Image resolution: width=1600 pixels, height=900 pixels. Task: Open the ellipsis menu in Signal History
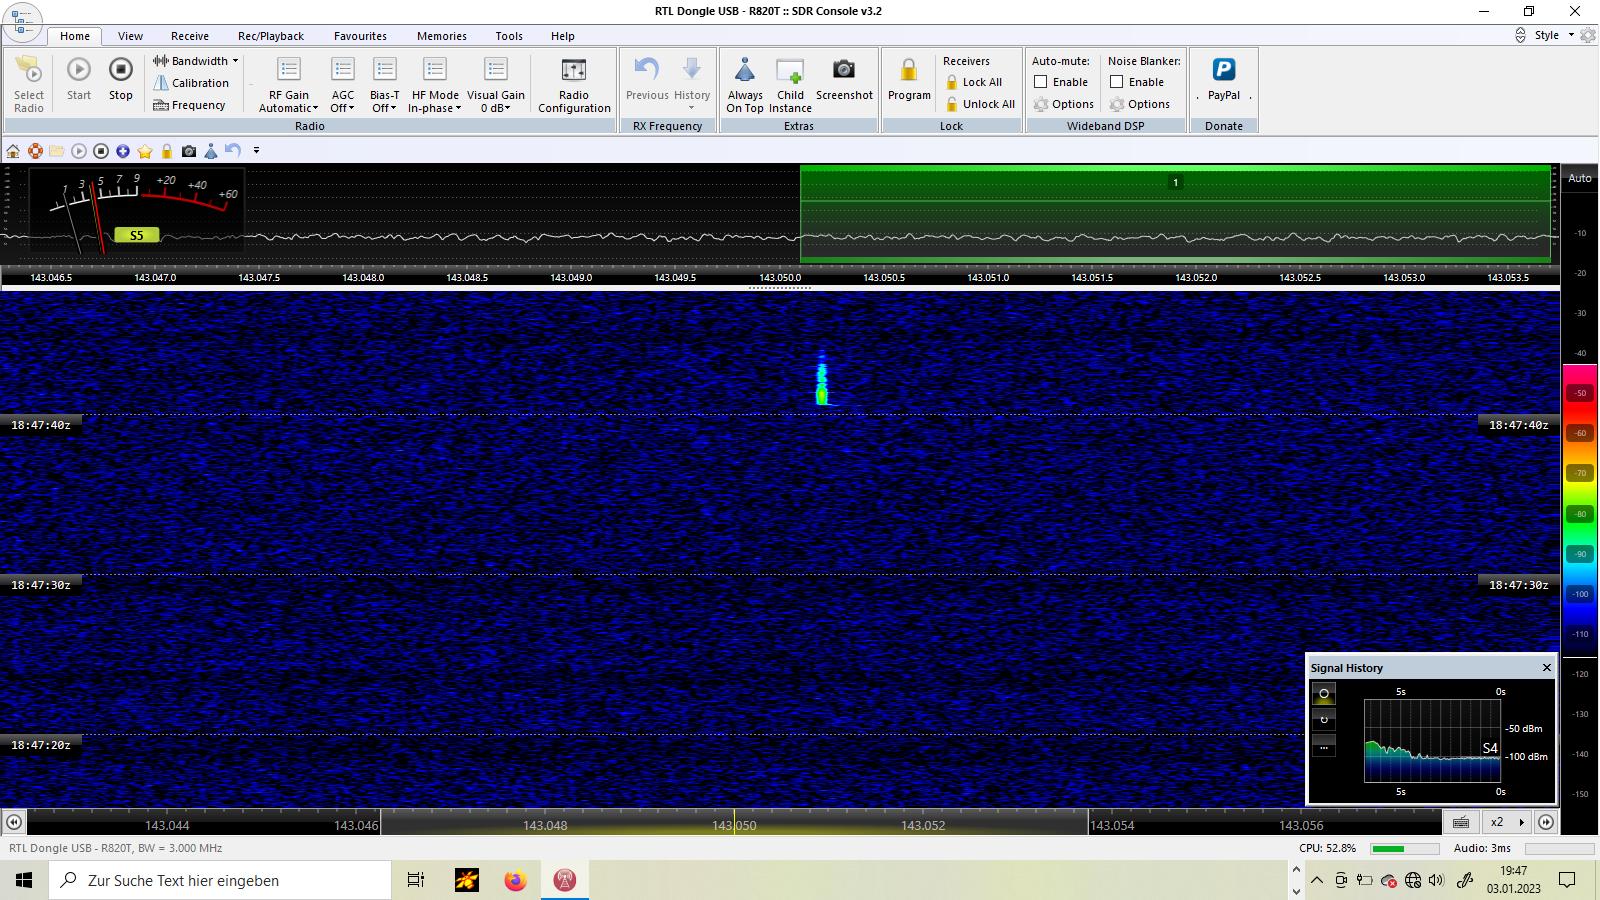click(1324, 747)
